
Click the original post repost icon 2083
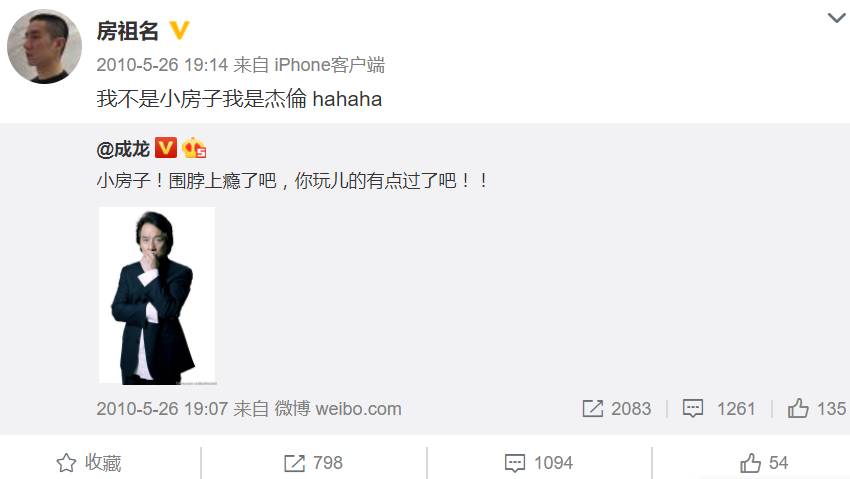click(616, 409)
